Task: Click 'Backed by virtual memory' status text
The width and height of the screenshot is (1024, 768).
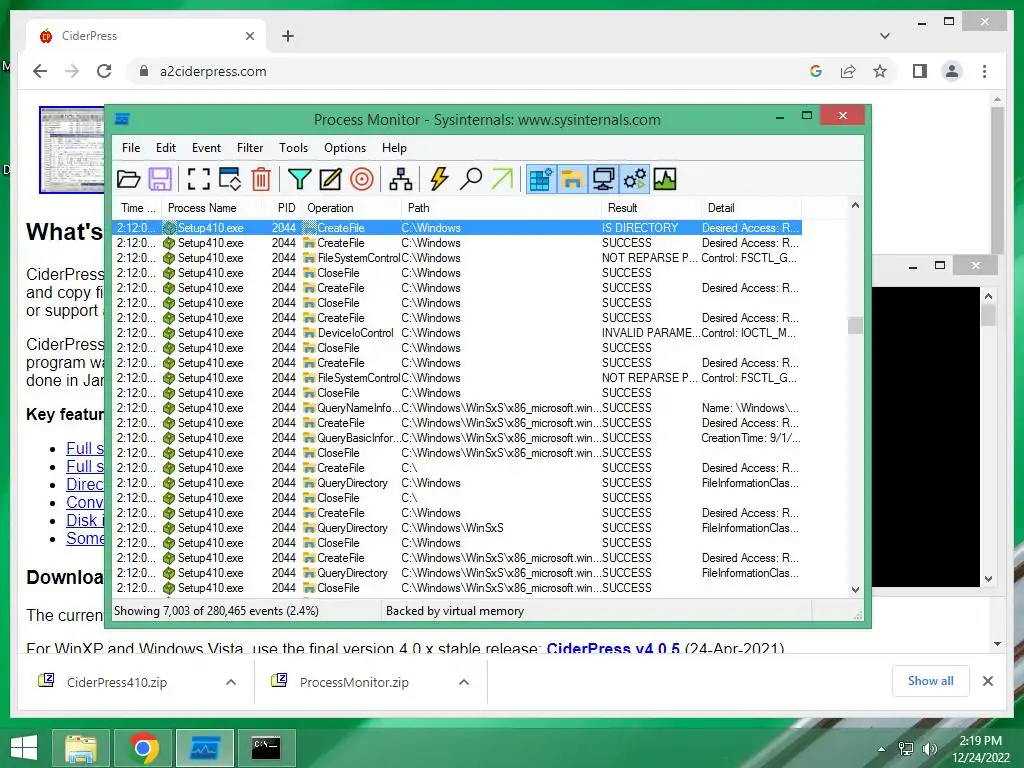Action: coord(455,611)
